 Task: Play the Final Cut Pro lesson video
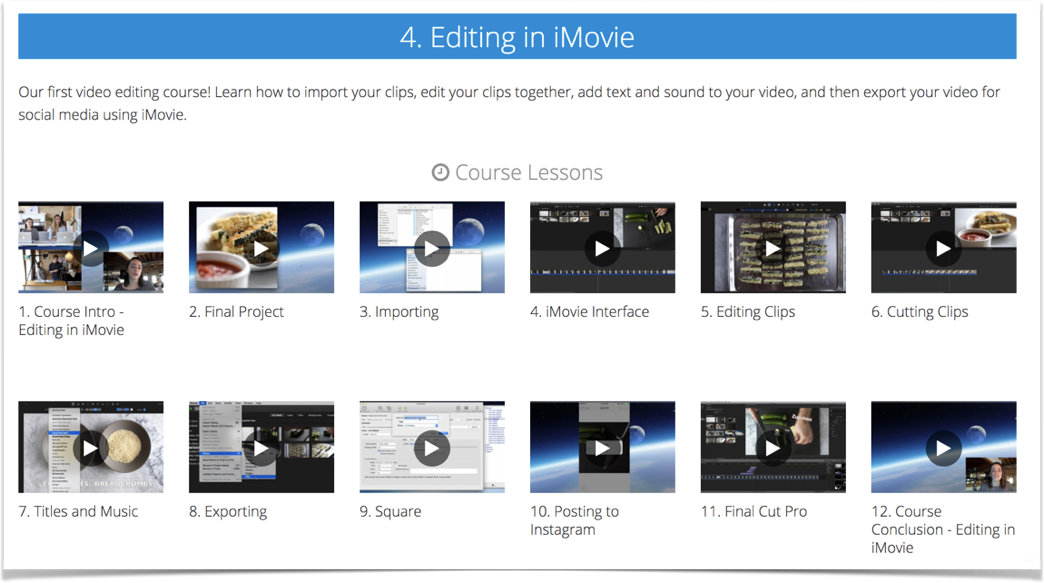[772, 448]
